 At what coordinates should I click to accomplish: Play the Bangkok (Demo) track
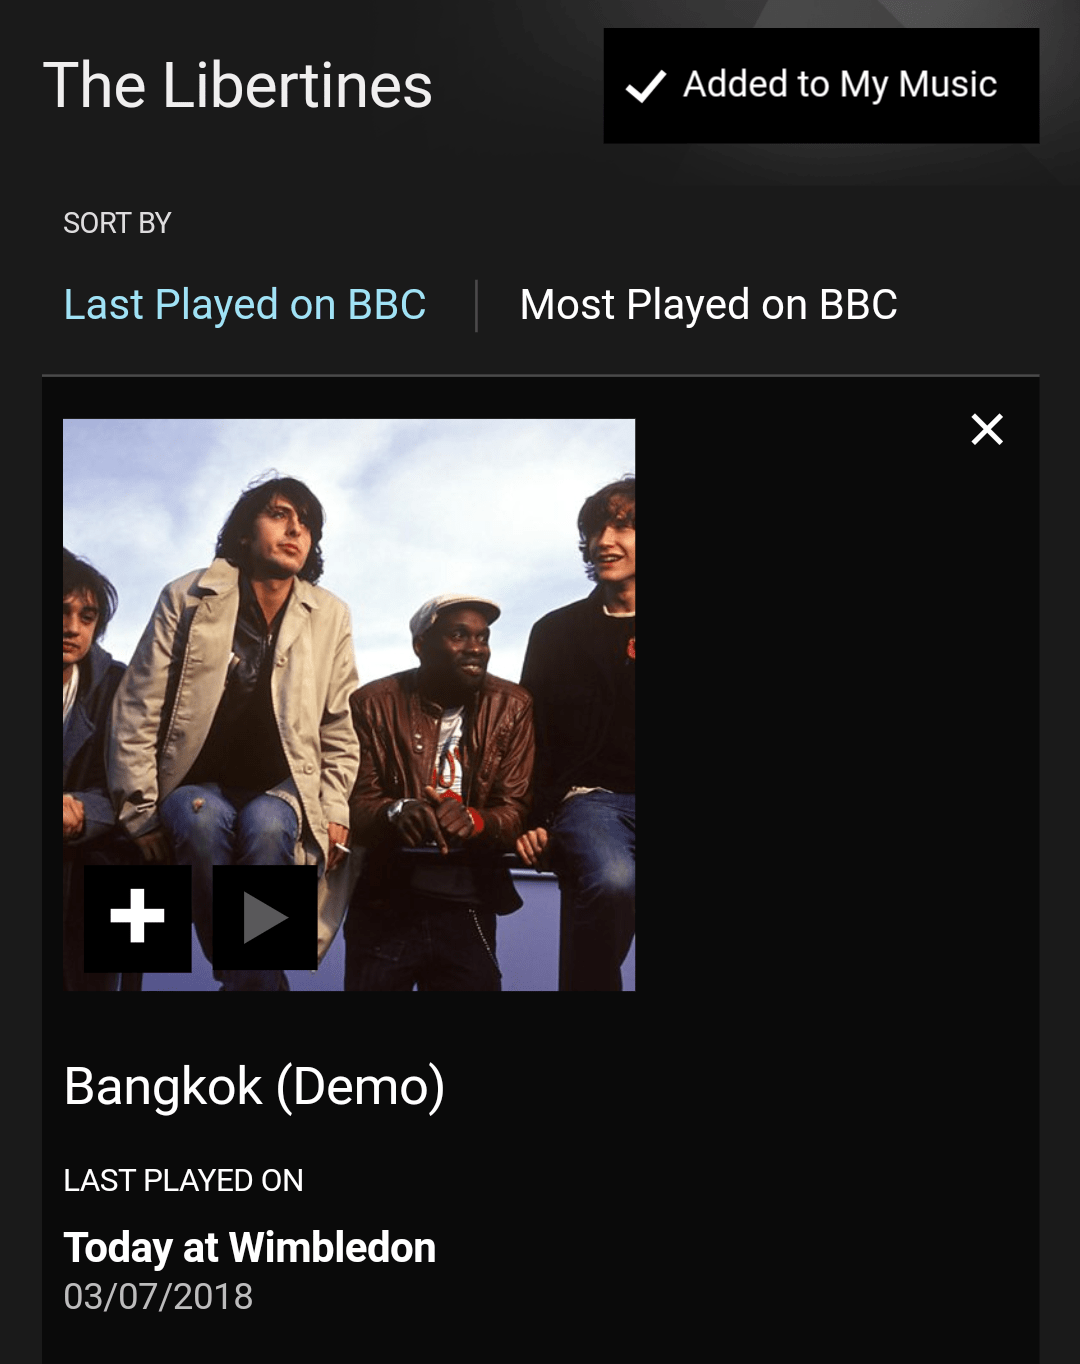[265, 917]
